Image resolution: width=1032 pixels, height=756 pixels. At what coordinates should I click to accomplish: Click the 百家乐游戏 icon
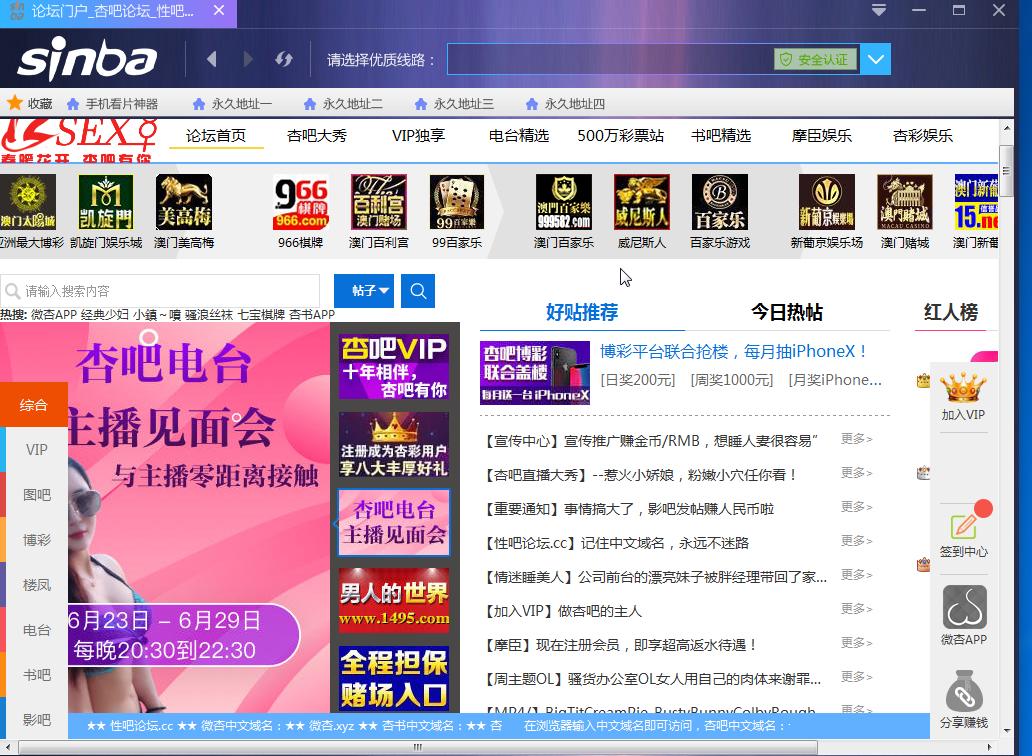pos(720,202)
